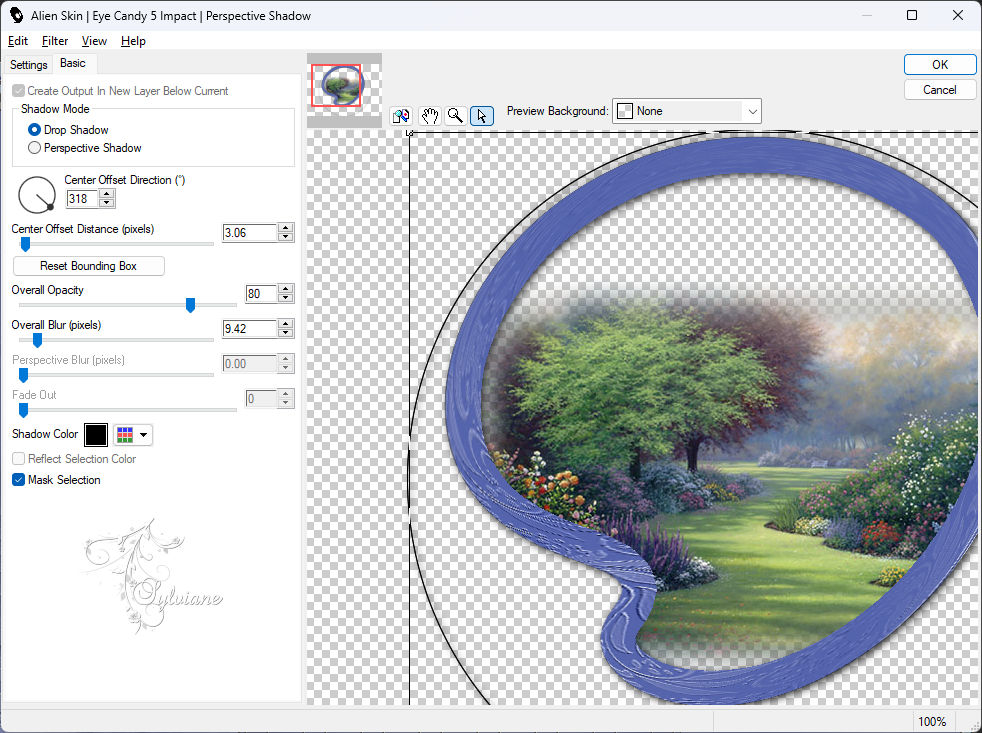Switch to the Settings tab
The width and height of the screenshot is (982, 733).
click(x=28, y=65)
